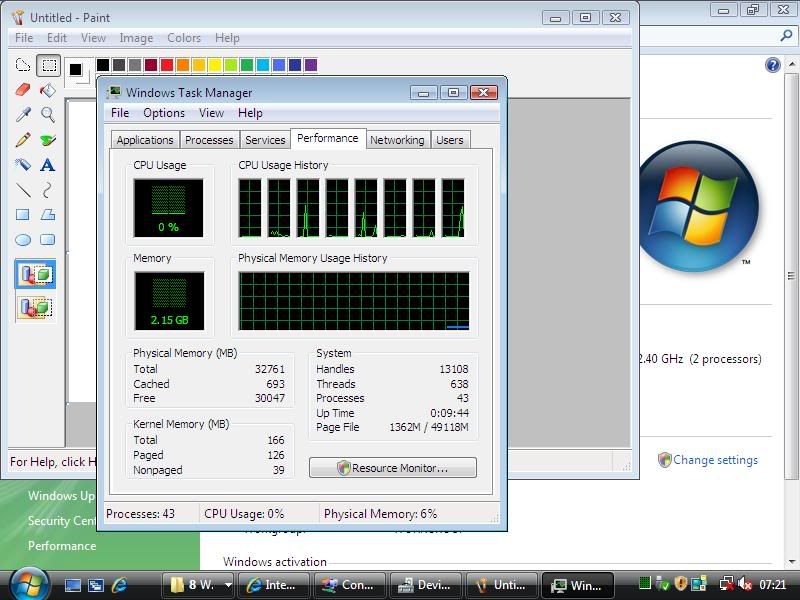Click the Show Desktop quick launch icon
This screenshot has width=800, height=600.
(72, 586)
